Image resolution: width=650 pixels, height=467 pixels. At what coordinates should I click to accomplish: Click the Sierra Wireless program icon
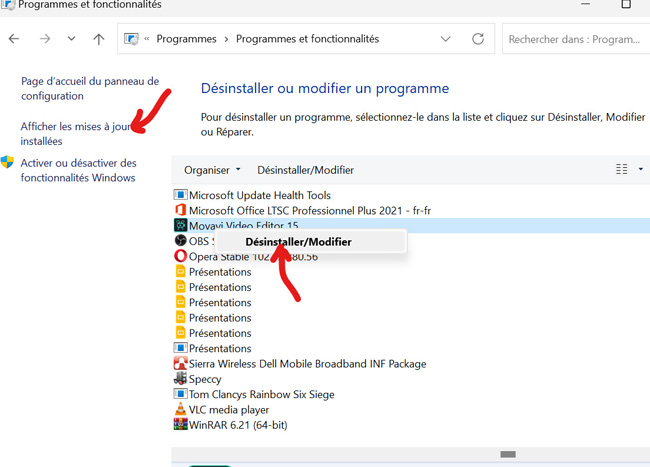180,363
